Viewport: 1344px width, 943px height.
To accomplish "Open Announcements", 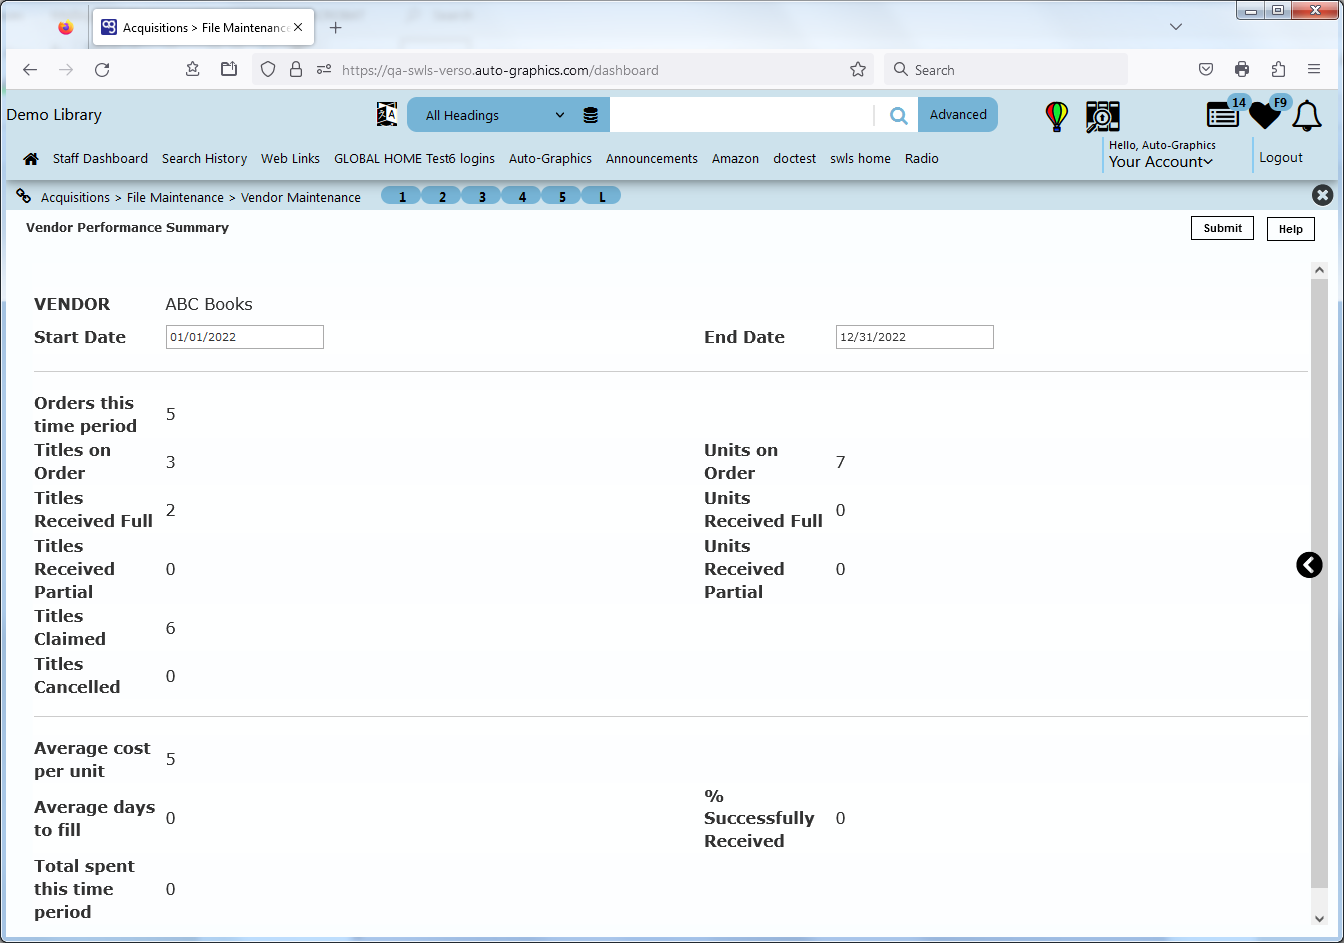I will [x=652, y=159].
